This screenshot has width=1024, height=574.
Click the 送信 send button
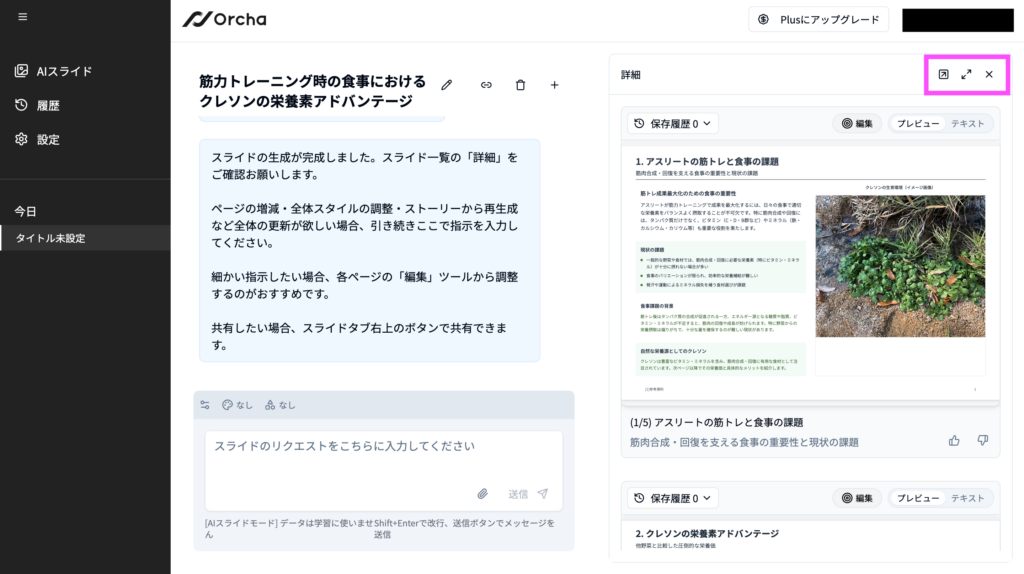(528, 494)
